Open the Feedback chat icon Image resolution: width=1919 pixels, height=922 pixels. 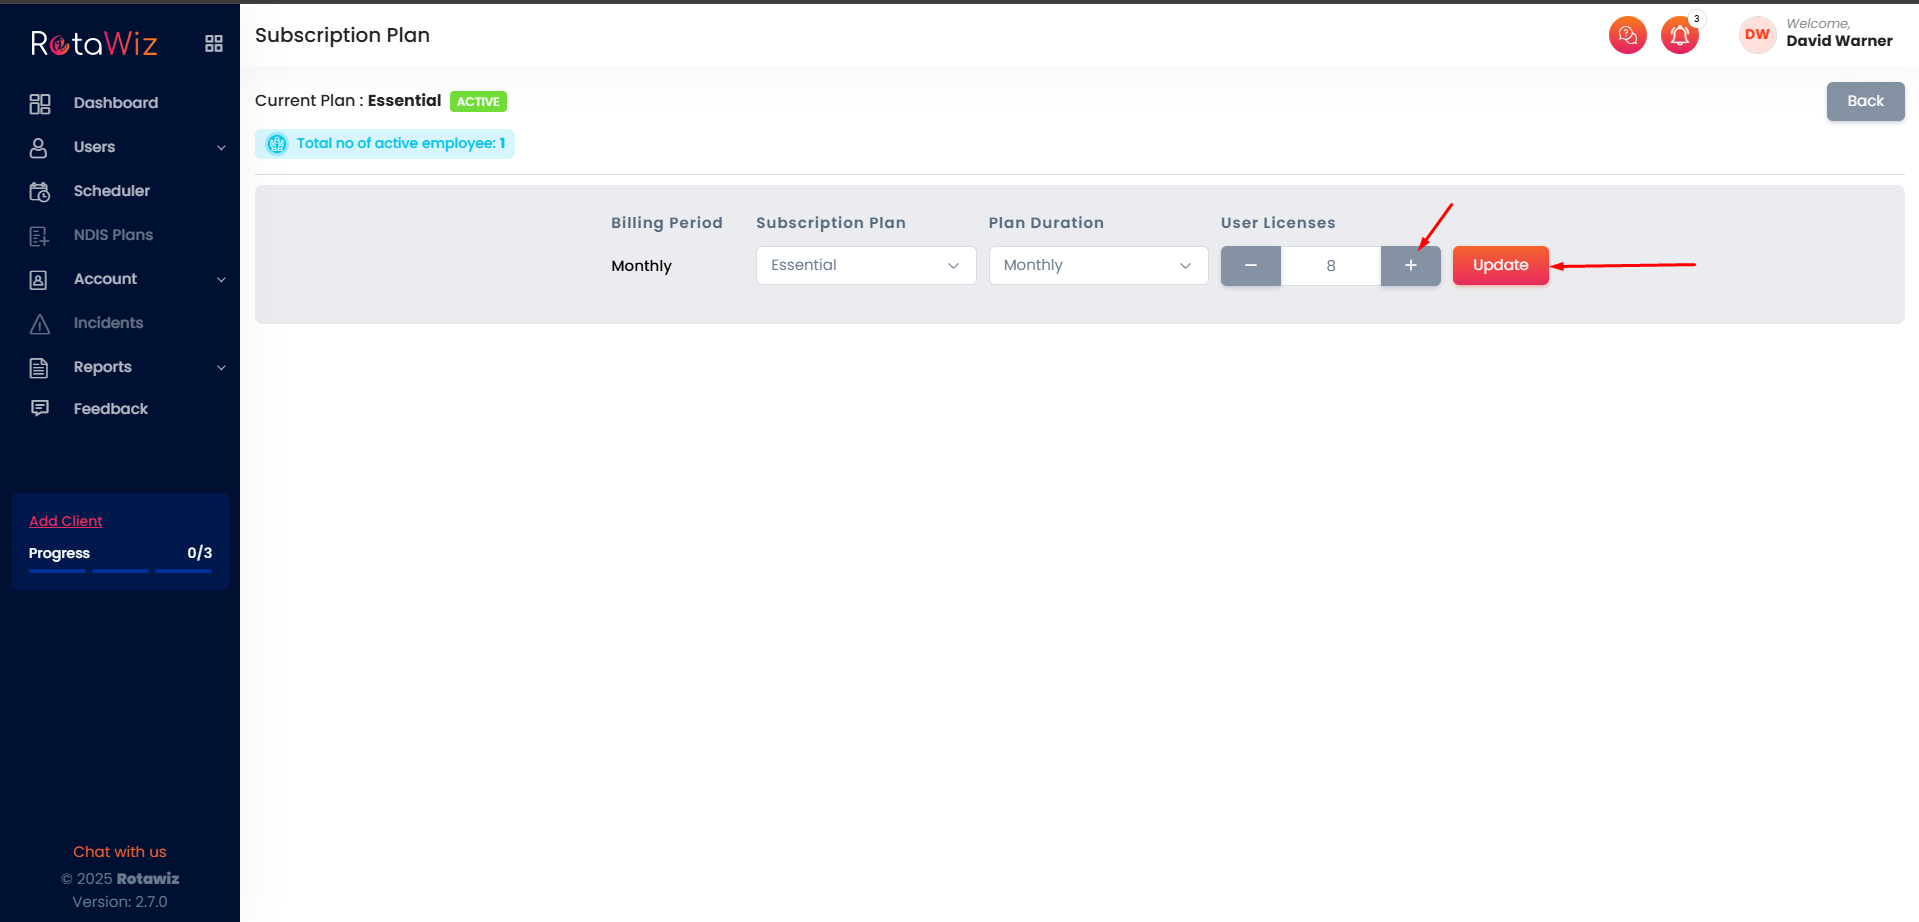point(40,408)
